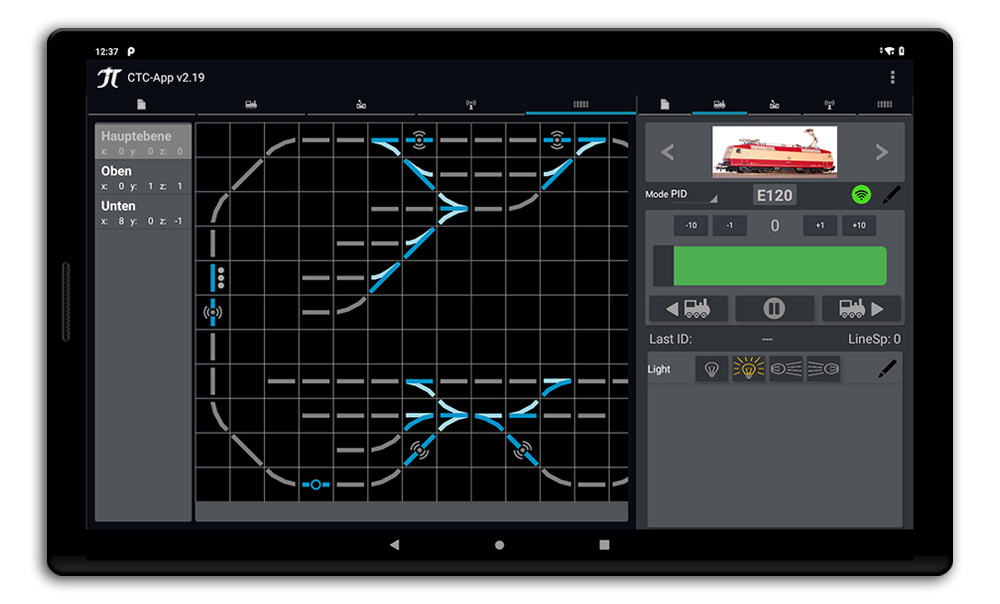The width and height of the screenshot is (1000, 604).
Task: Select the rear headlight function icon
Action: click(823, 368)
